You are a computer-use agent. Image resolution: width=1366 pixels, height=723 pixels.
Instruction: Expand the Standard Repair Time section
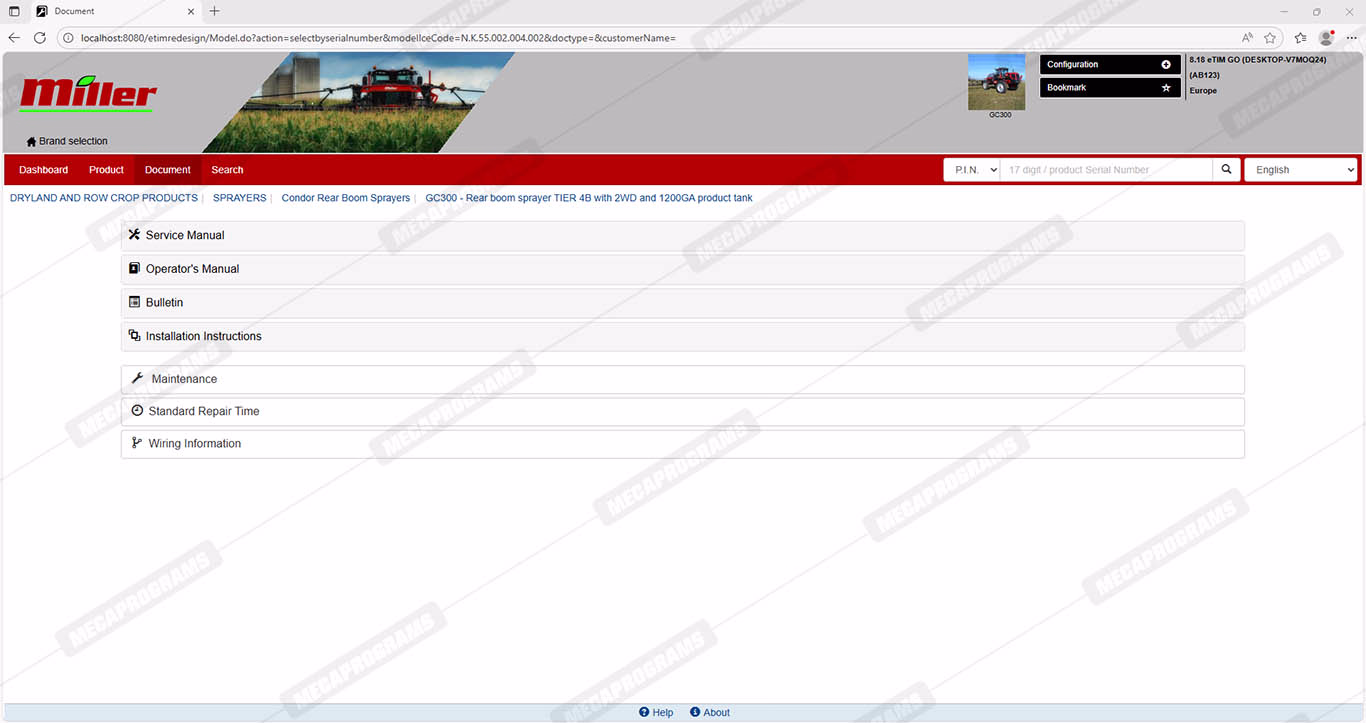point(203,412)
